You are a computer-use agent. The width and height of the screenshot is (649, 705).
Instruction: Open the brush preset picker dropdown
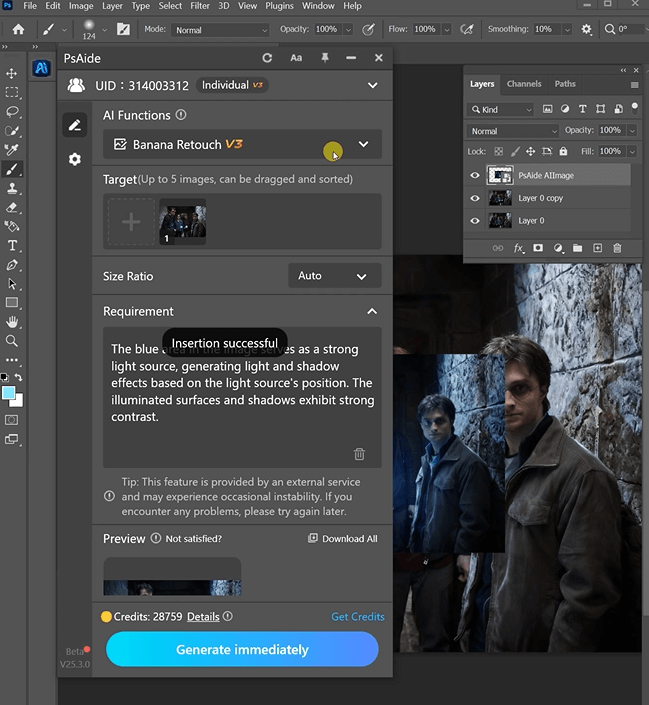click(104, 30)
